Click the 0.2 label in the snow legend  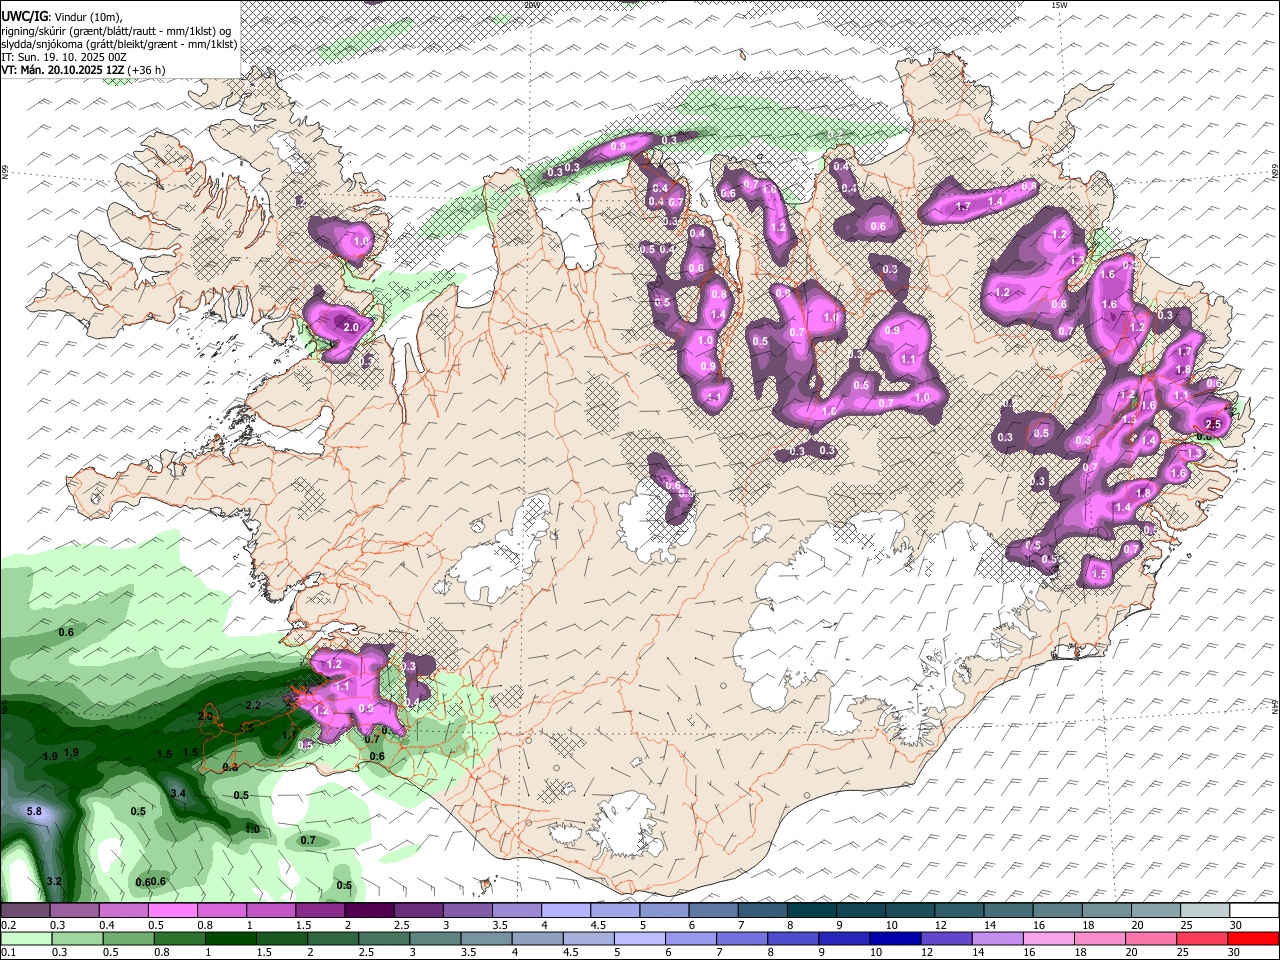[x=7, y=925]
